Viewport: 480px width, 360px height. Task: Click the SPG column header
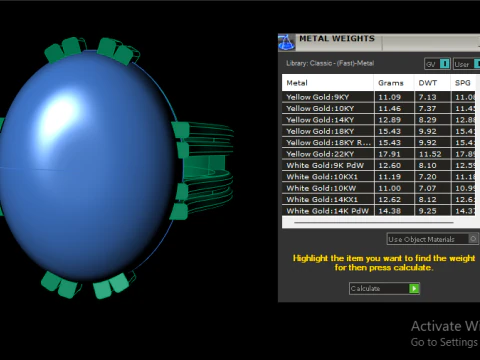pos(463,83)
